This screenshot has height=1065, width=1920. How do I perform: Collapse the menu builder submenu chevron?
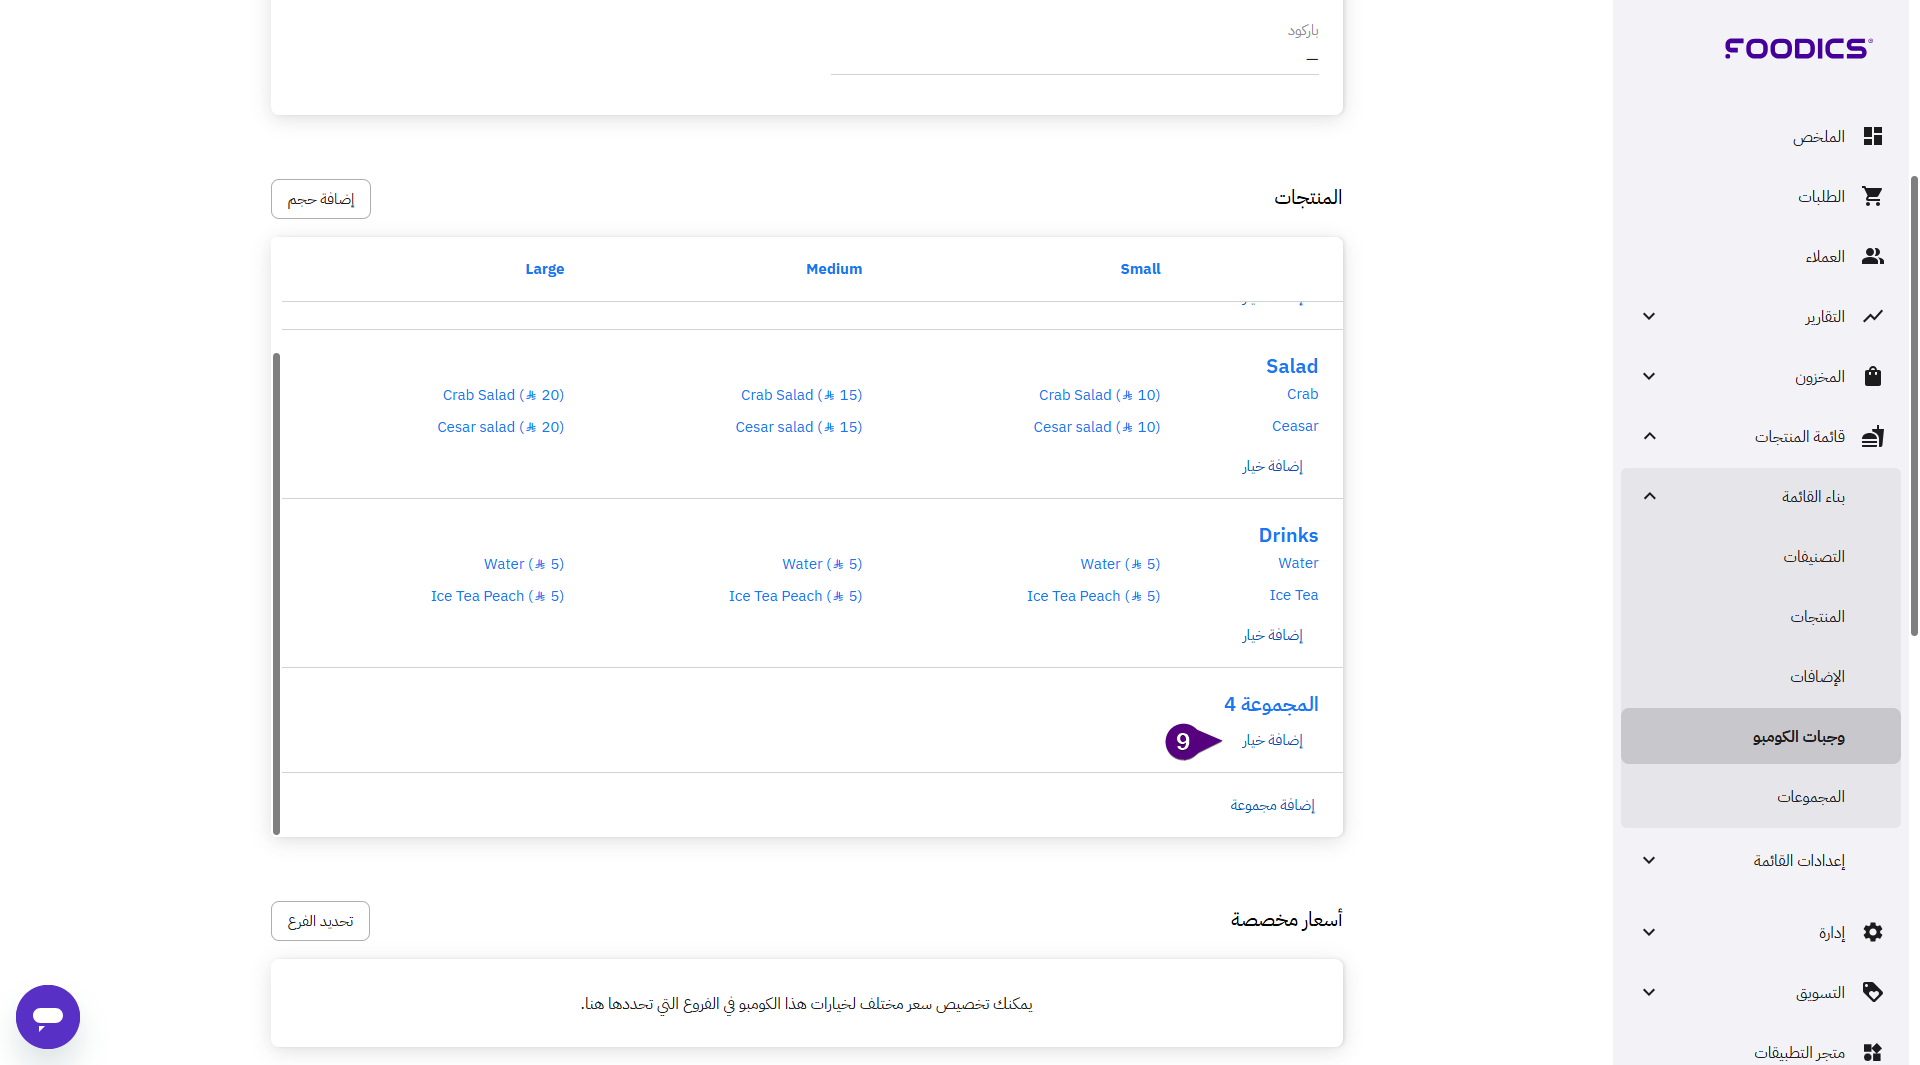pos(1649,496)
